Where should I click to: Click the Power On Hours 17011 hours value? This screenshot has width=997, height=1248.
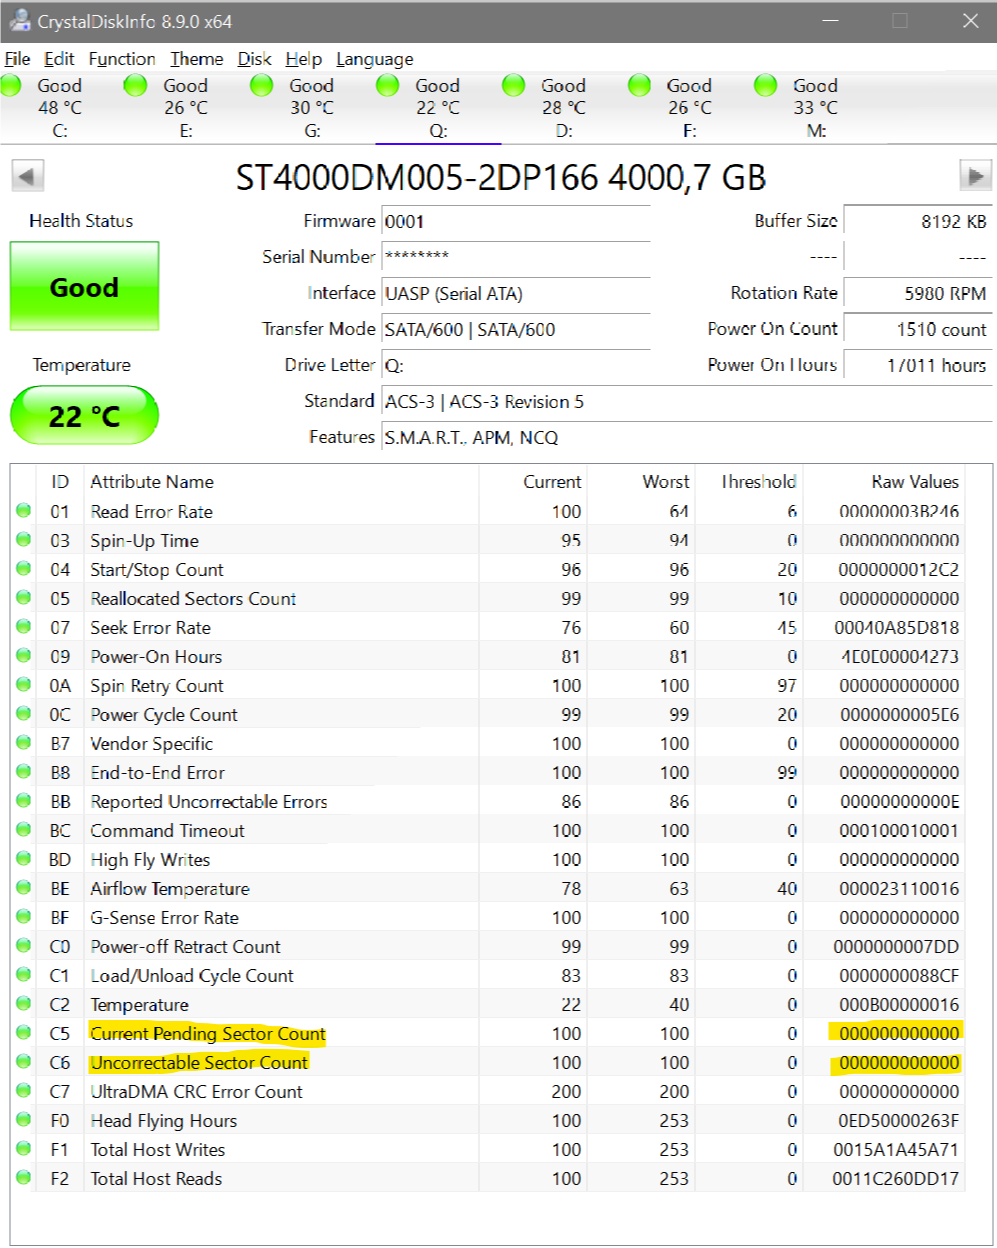click(917, 365)
